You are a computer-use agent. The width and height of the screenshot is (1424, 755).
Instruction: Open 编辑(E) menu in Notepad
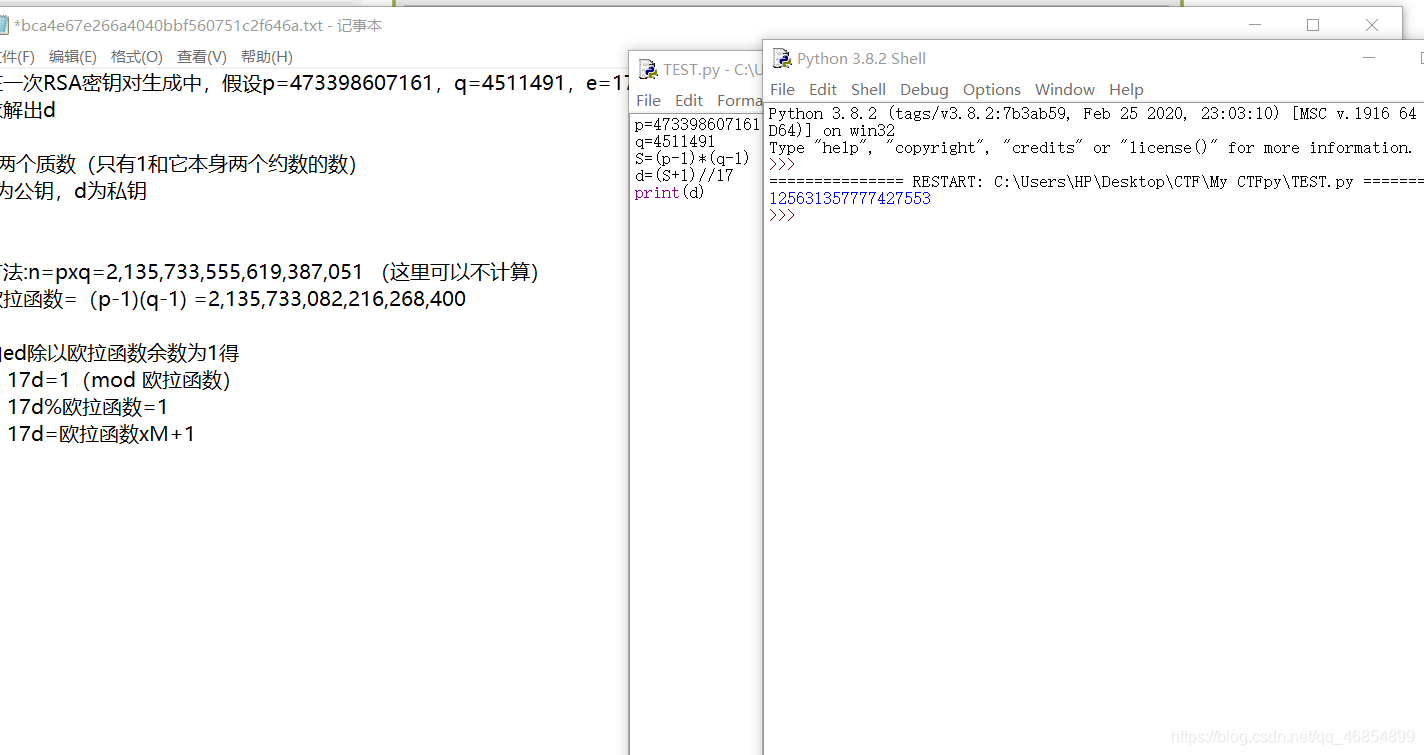tap(73, 56)
